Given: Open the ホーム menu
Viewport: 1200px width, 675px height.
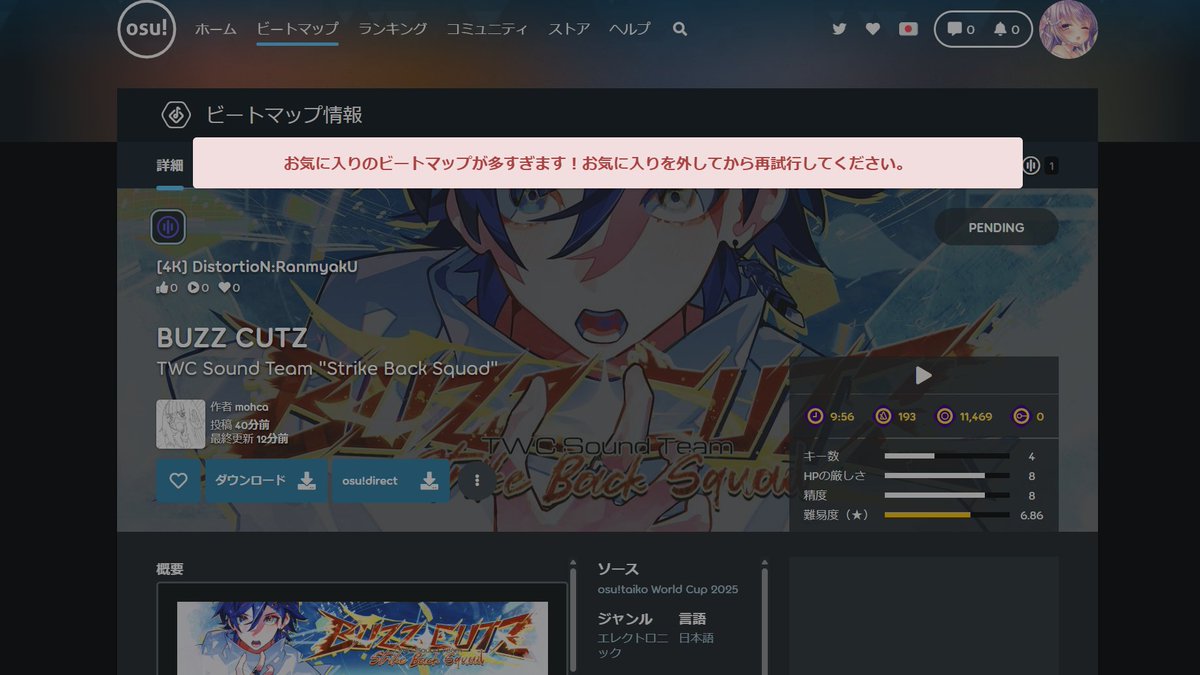Looking at the screenshot, I should (x=215, y=29).
